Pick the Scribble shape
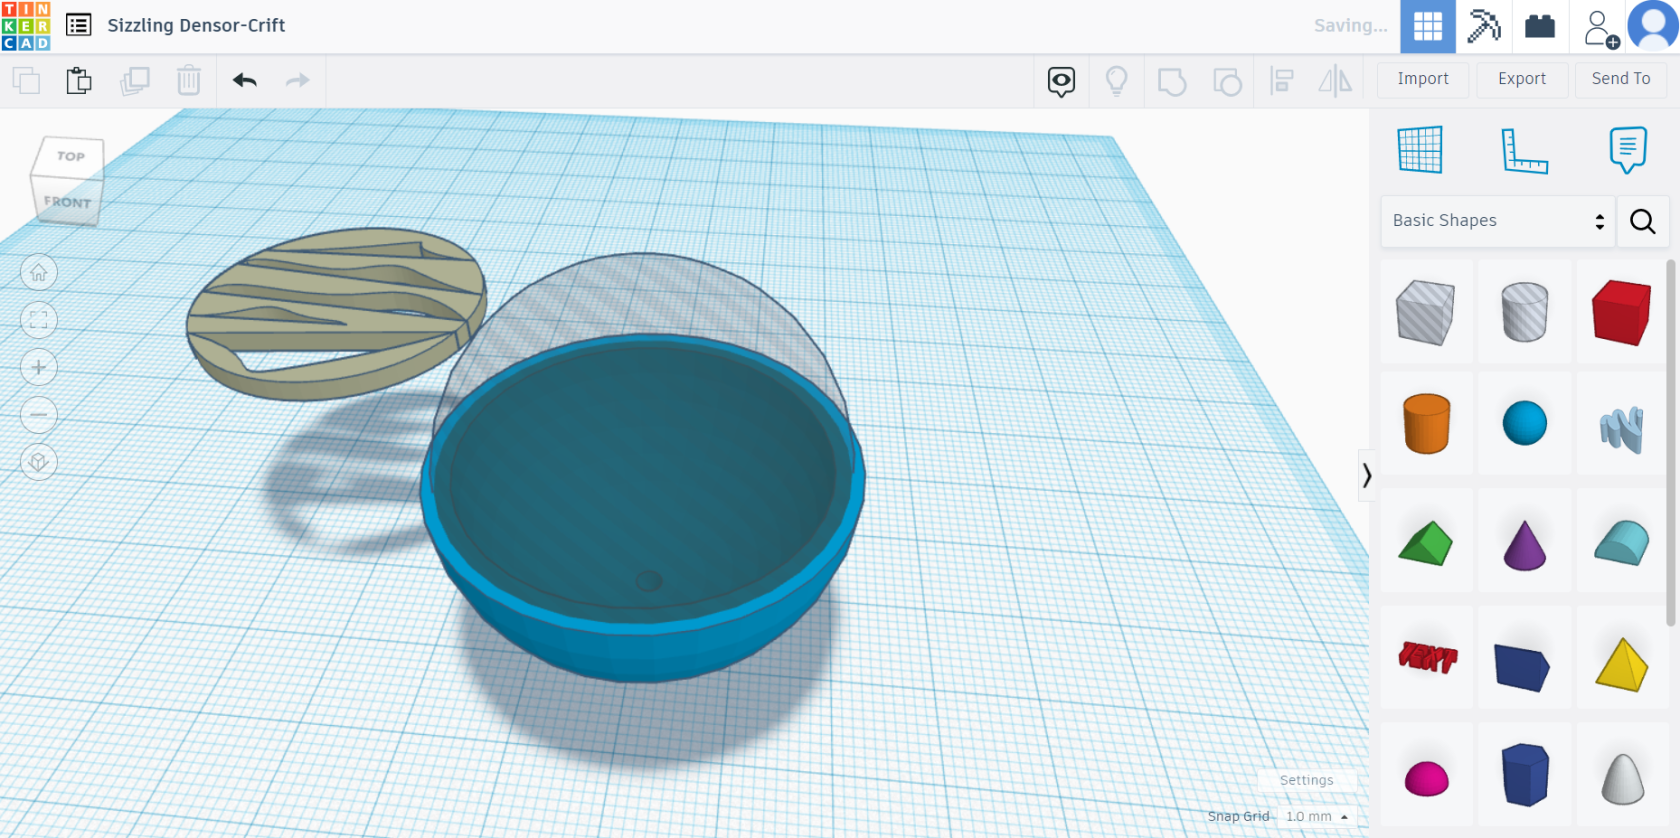 [x=1622, y=428]
